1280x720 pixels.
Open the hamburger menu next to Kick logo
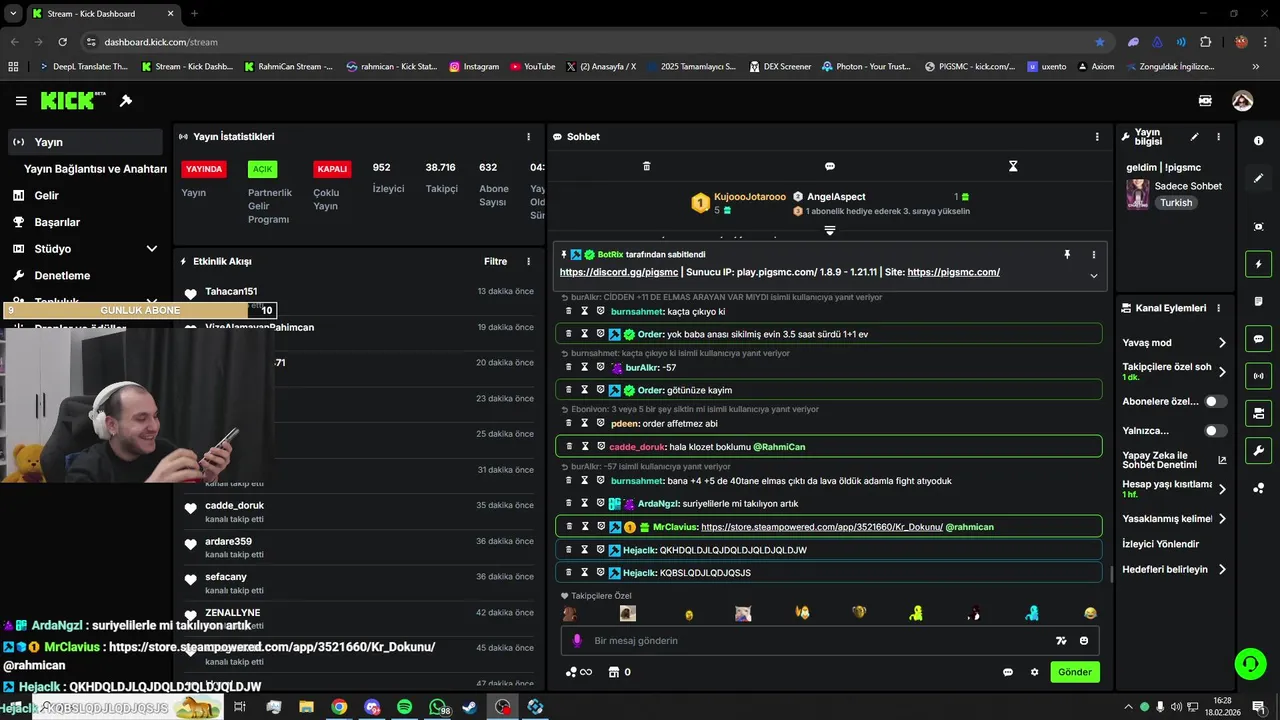pyautogui.click(x=21, y=101)
